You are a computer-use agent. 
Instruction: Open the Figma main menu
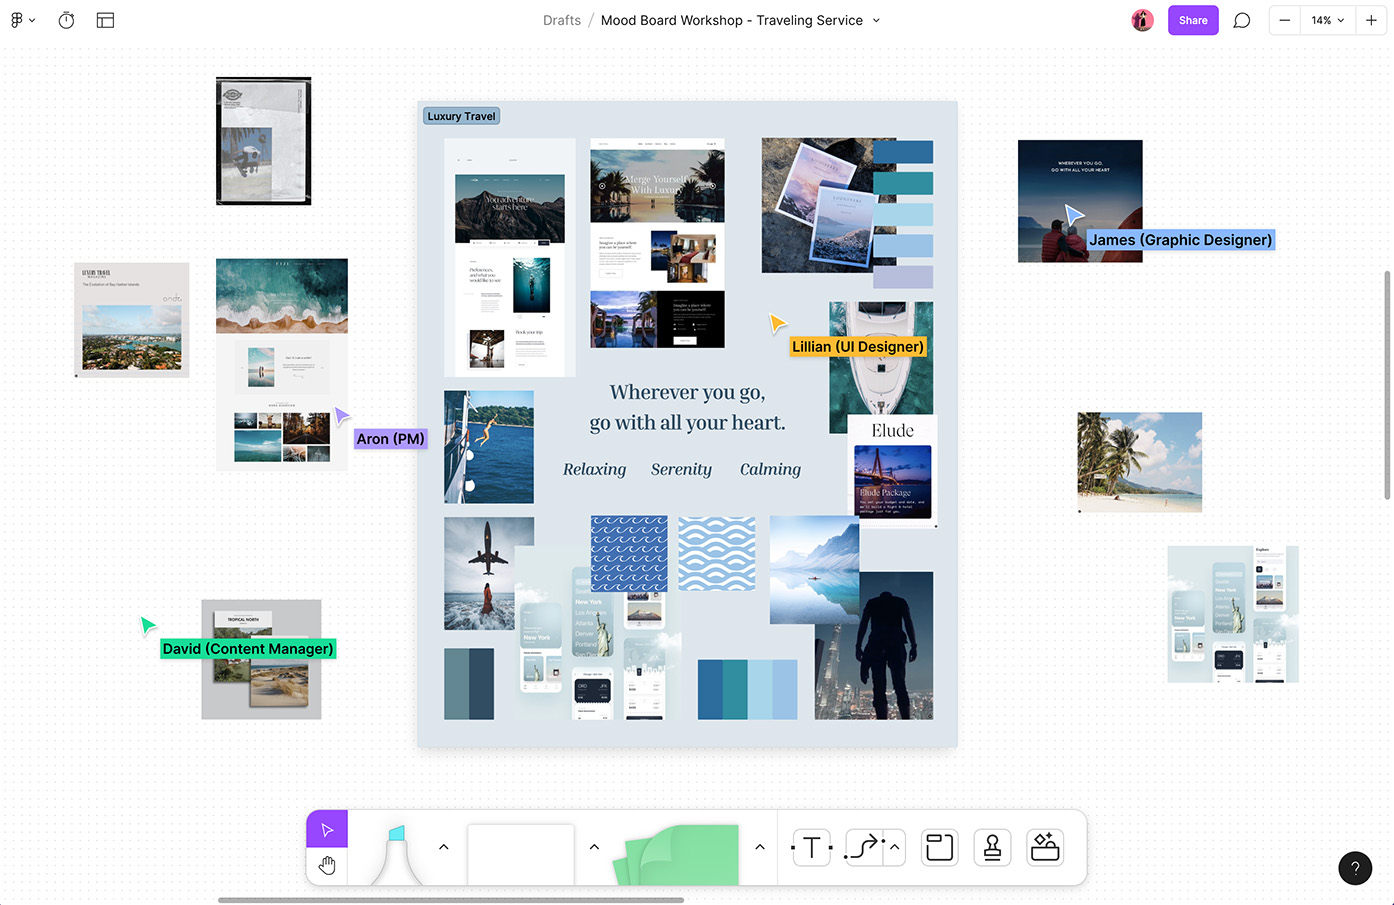(22, 20)
